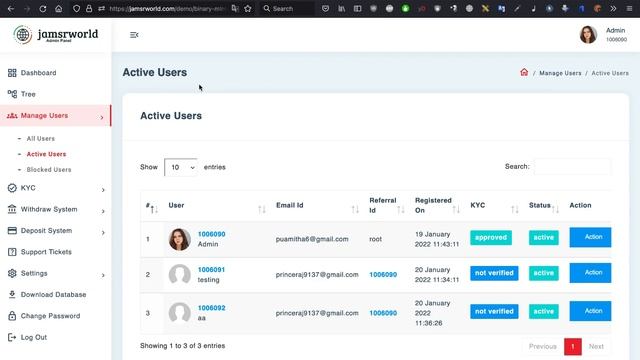Click the Dashboard grid icon
640x360 pixels.
[12, 73]
